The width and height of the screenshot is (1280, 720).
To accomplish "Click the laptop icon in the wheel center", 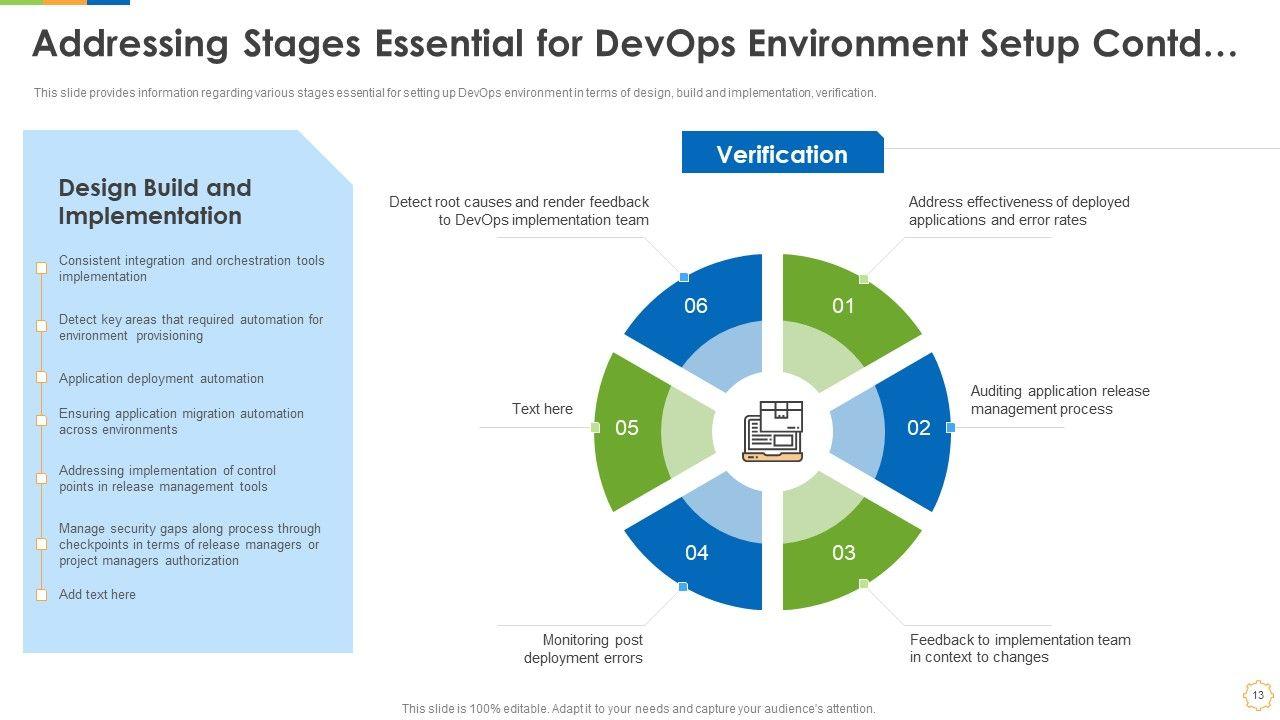I will [772, 432].
